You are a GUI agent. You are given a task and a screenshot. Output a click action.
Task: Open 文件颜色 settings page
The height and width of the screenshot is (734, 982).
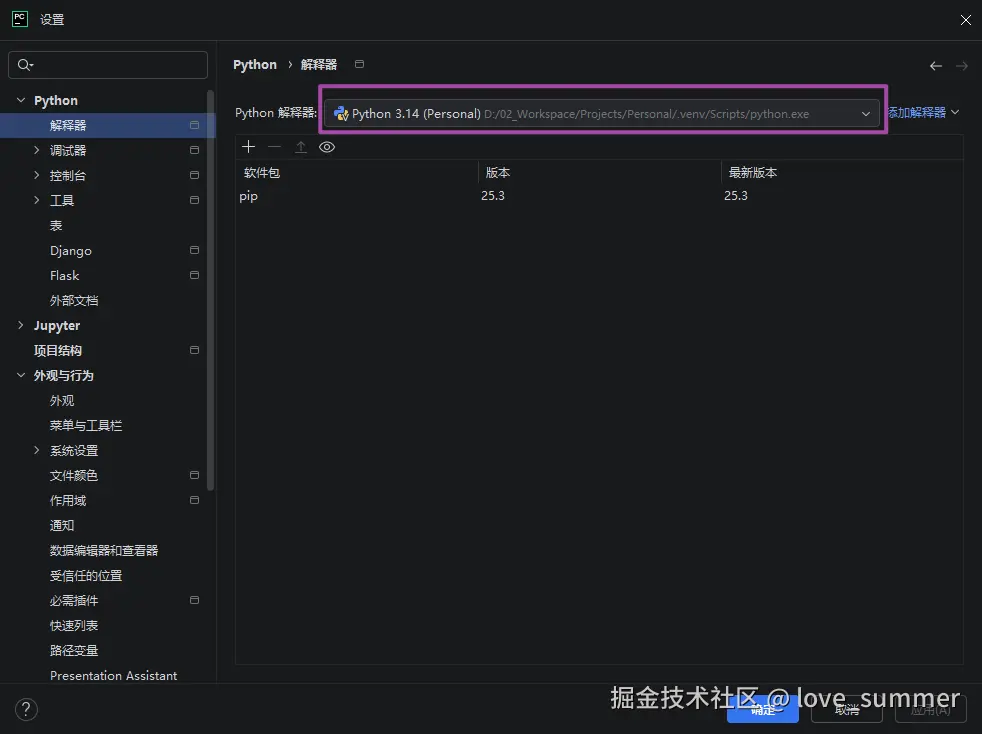(x=74, y=476)
